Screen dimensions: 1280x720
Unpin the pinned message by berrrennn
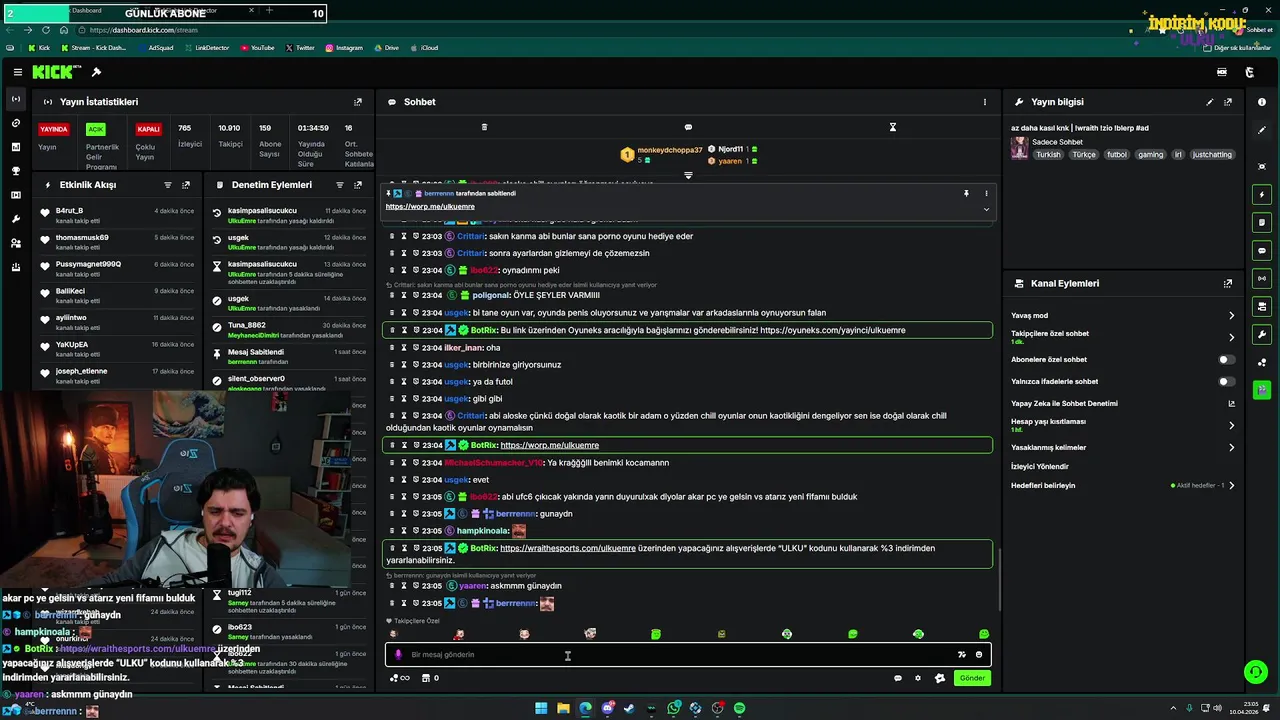click(x=966, y=193)
